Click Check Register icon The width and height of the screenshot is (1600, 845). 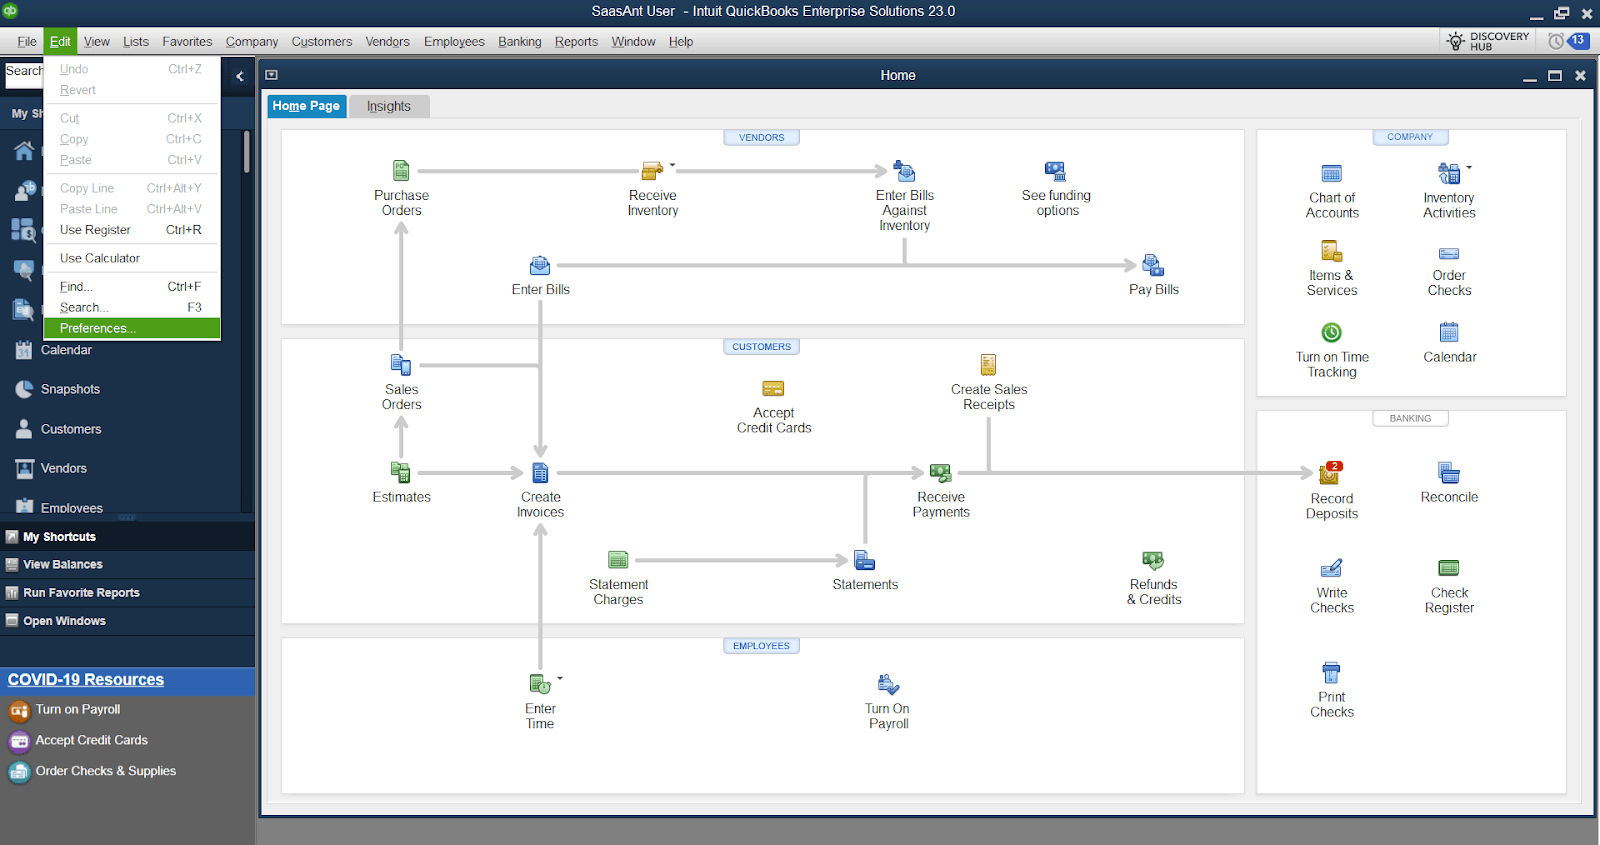1448,568
